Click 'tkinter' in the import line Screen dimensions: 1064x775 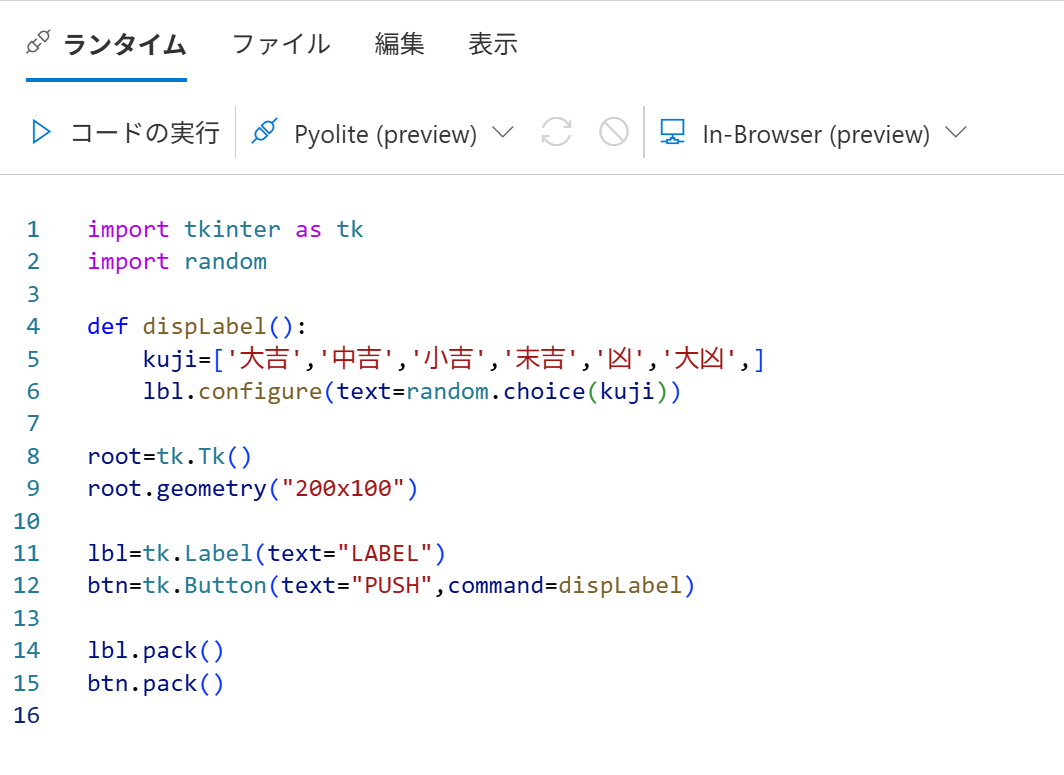(232, 229)
